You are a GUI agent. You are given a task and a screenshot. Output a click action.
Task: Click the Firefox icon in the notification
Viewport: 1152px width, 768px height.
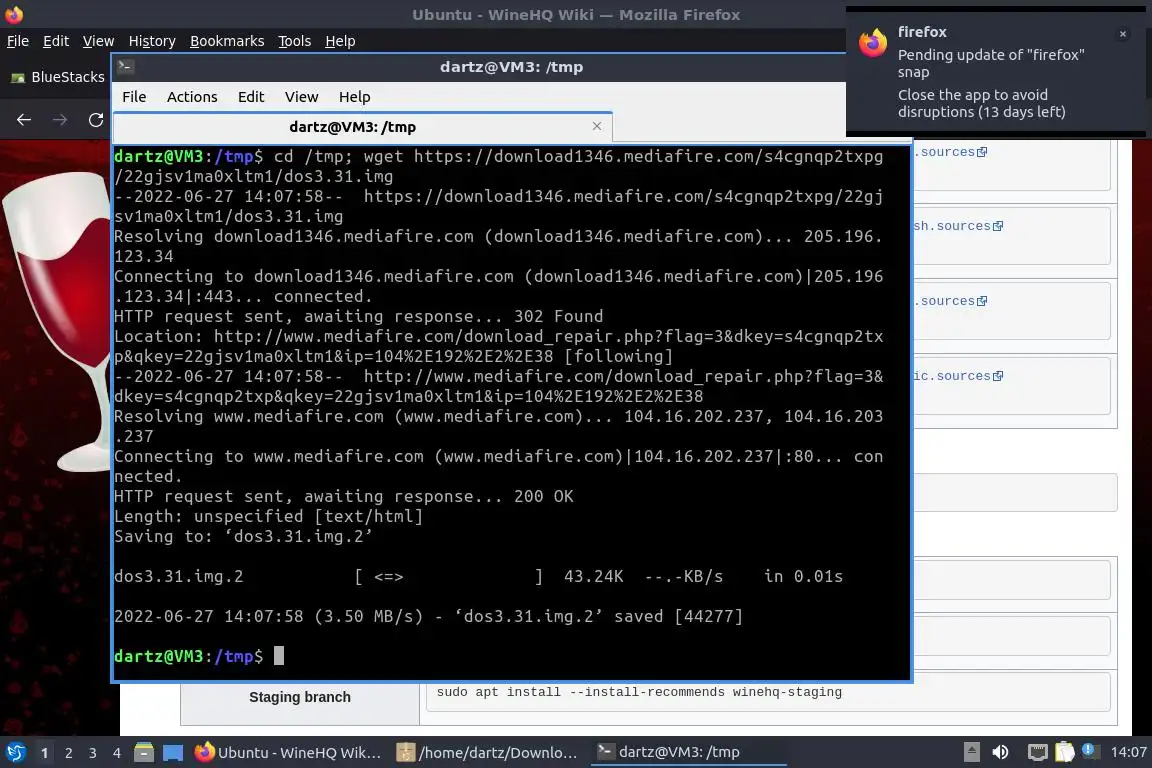tap(873, 43)
